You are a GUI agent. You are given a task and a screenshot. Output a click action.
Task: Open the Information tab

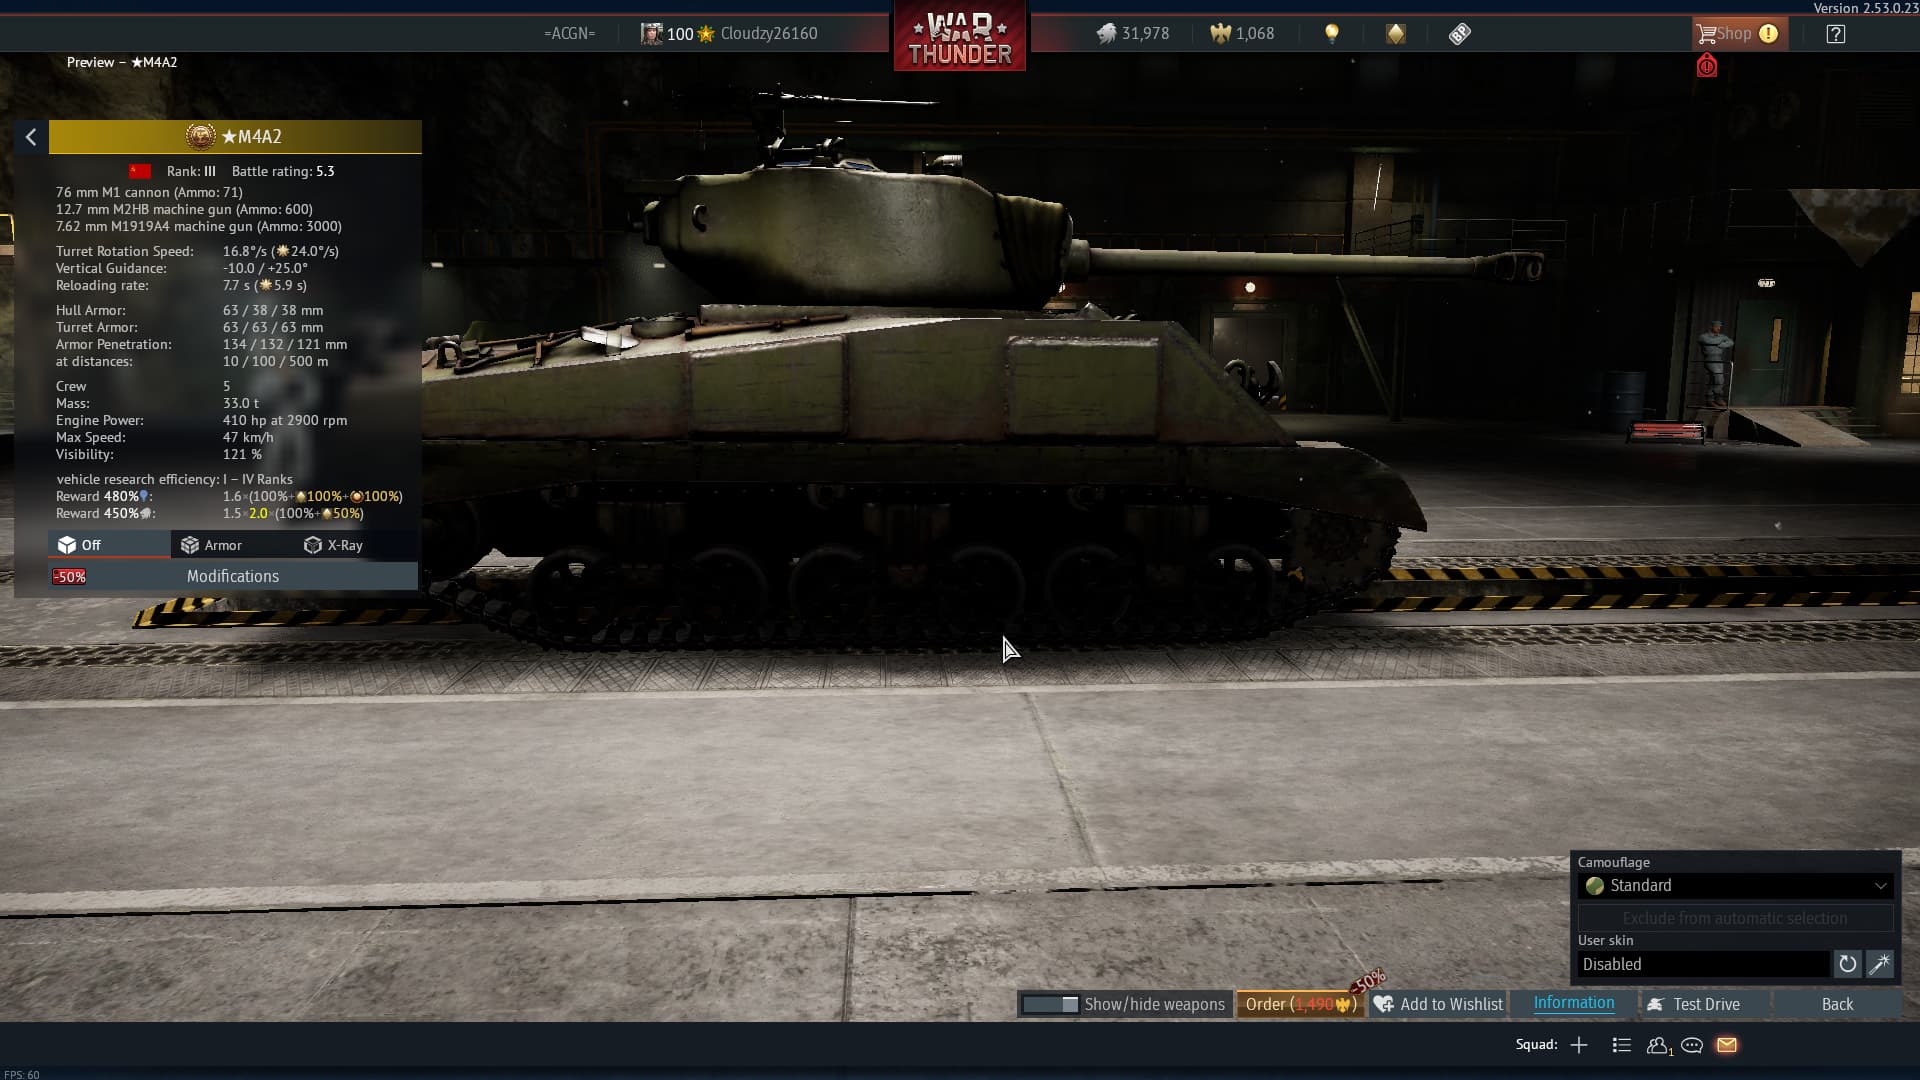click(x=1573, y=1003)
